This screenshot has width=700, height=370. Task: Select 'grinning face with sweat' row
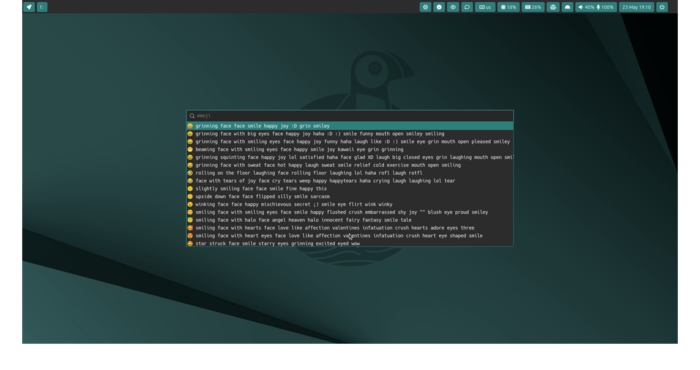click(x=350, y=165)
